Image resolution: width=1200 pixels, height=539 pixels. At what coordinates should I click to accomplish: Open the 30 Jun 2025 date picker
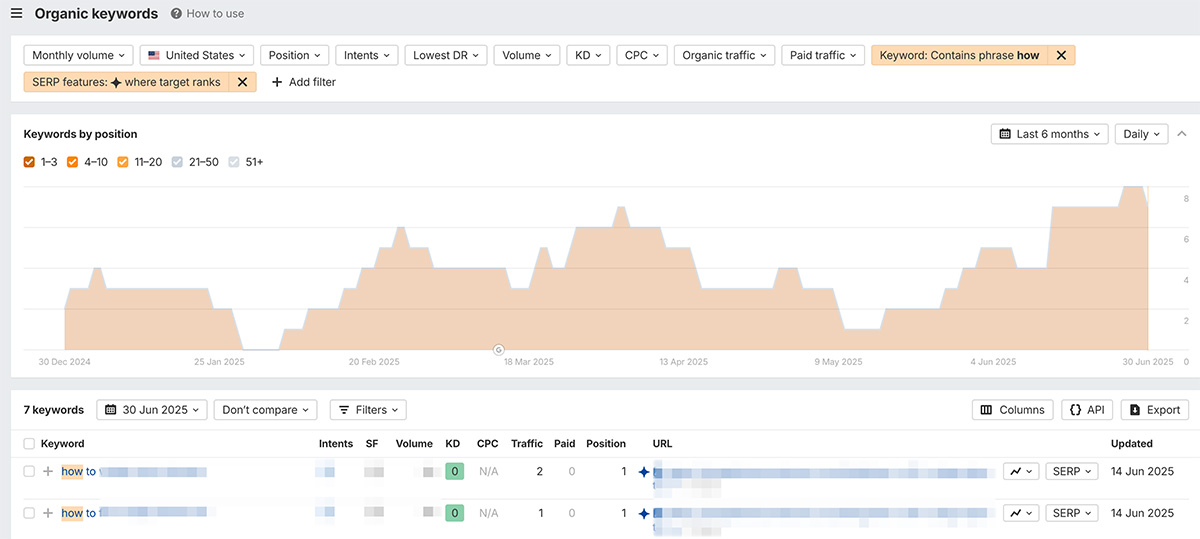click(x=152, y=410)
